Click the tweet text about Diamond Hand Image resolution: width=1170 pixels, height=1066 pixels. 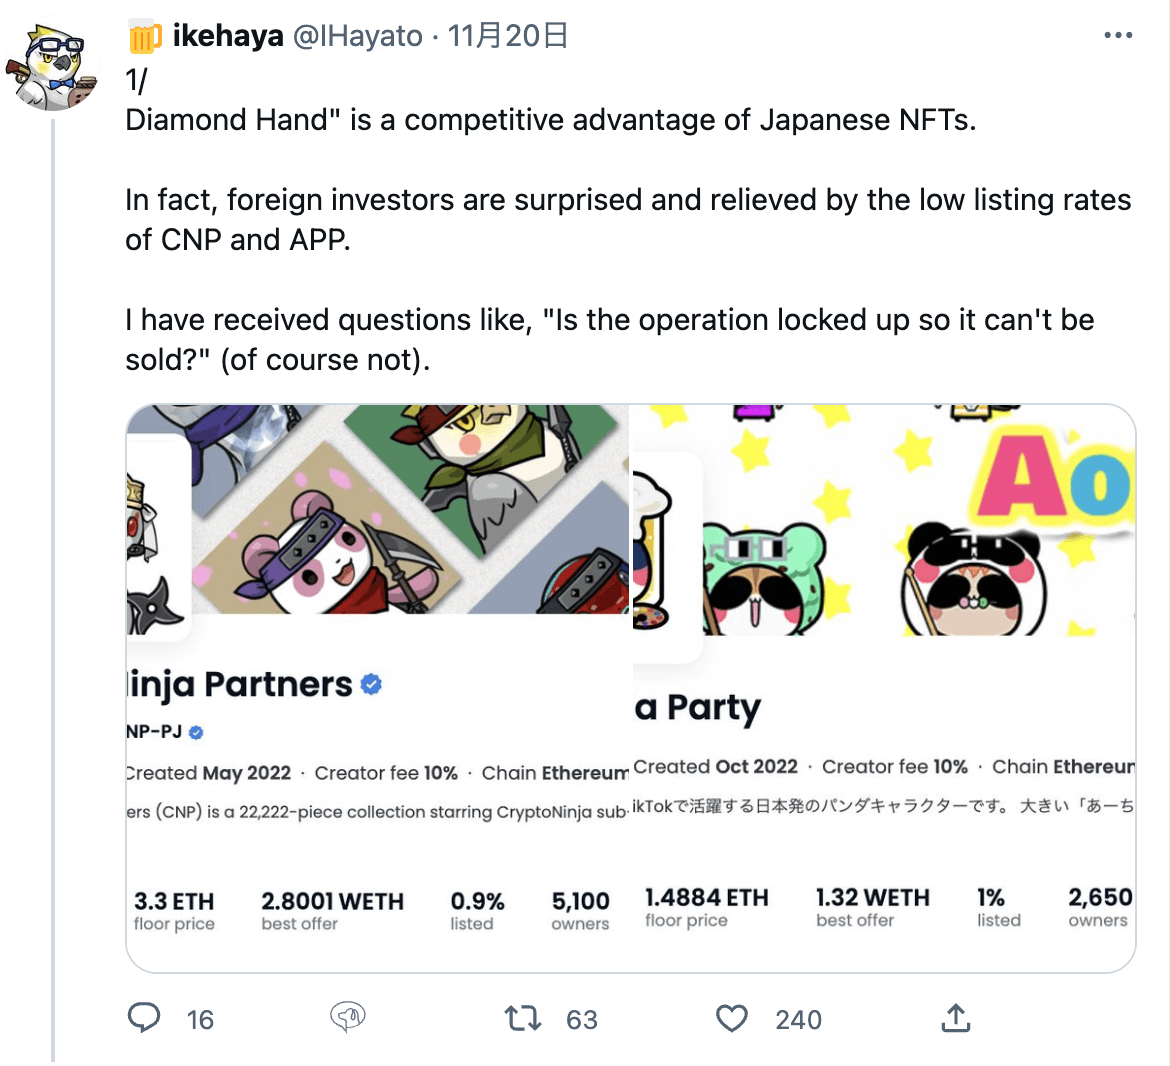pos(550,120)
